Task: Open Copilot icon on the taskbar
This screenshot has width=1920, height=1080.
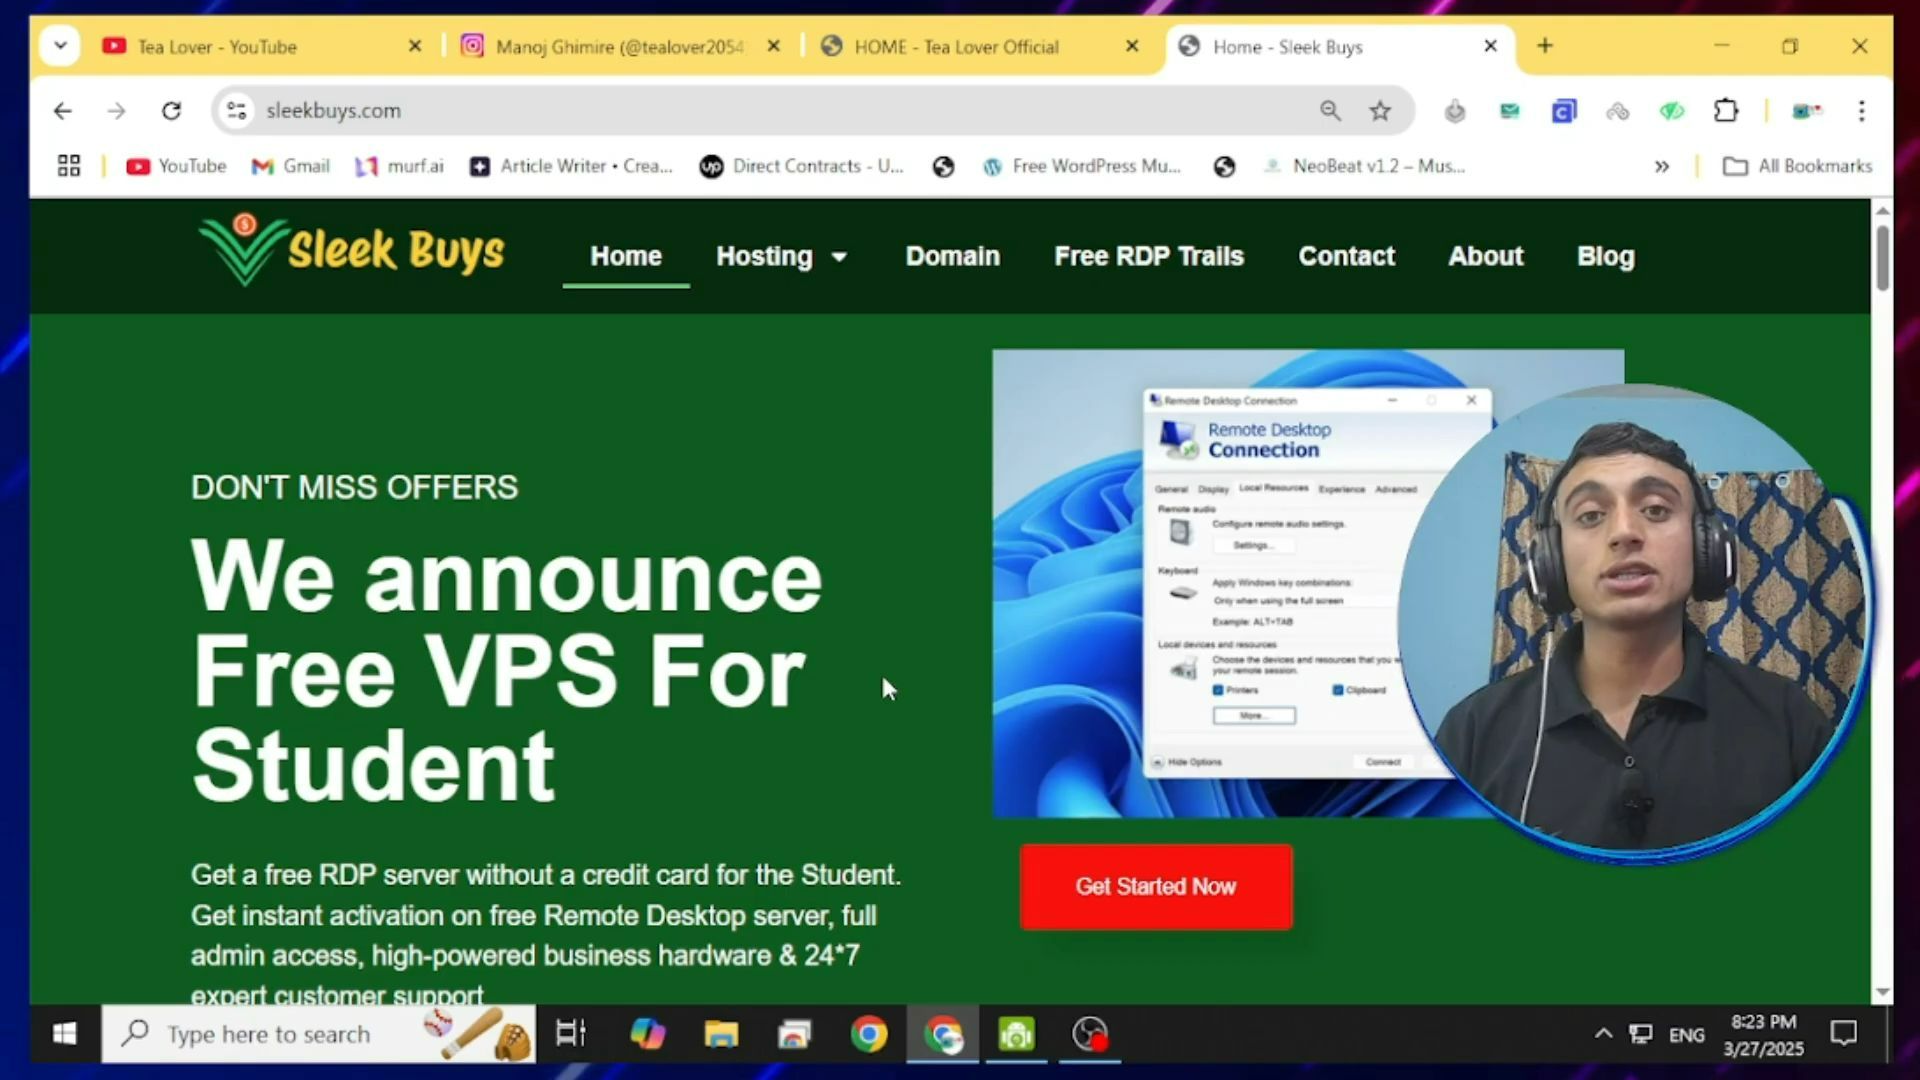Action: pos(647,1034)
